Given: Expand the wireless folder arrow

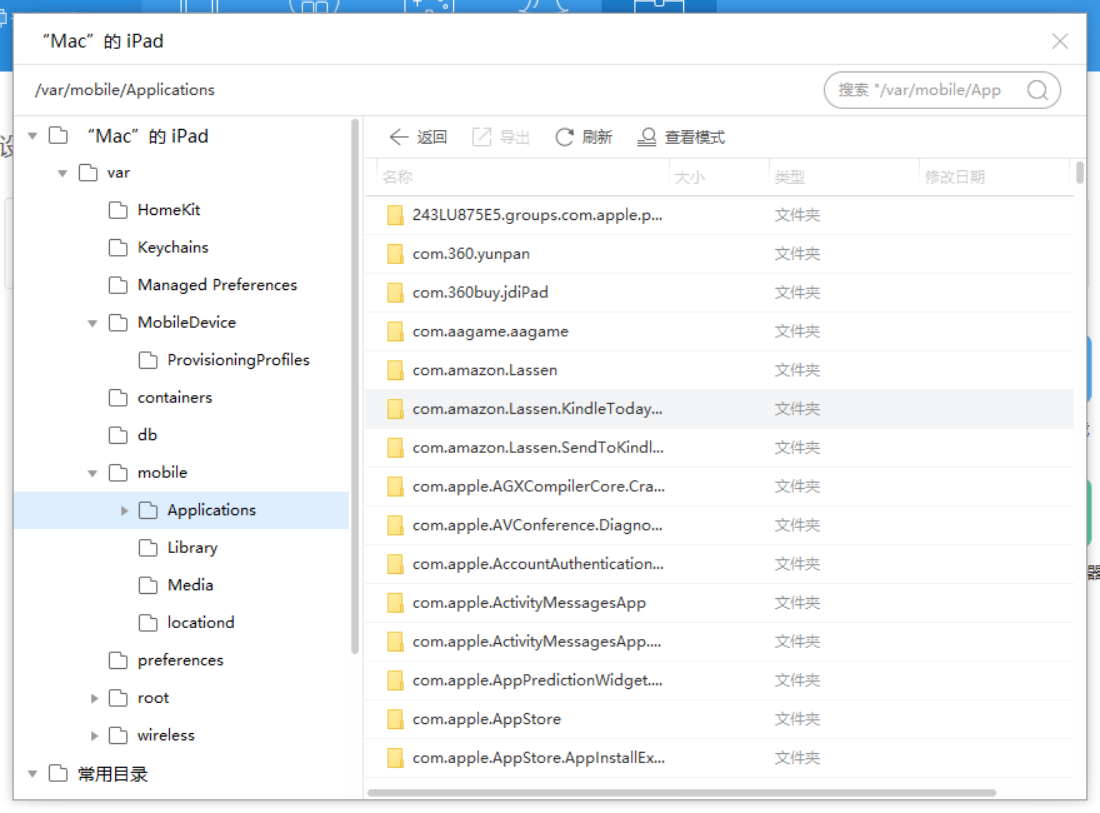Looking at the screenshot, I should coord(95,736).
